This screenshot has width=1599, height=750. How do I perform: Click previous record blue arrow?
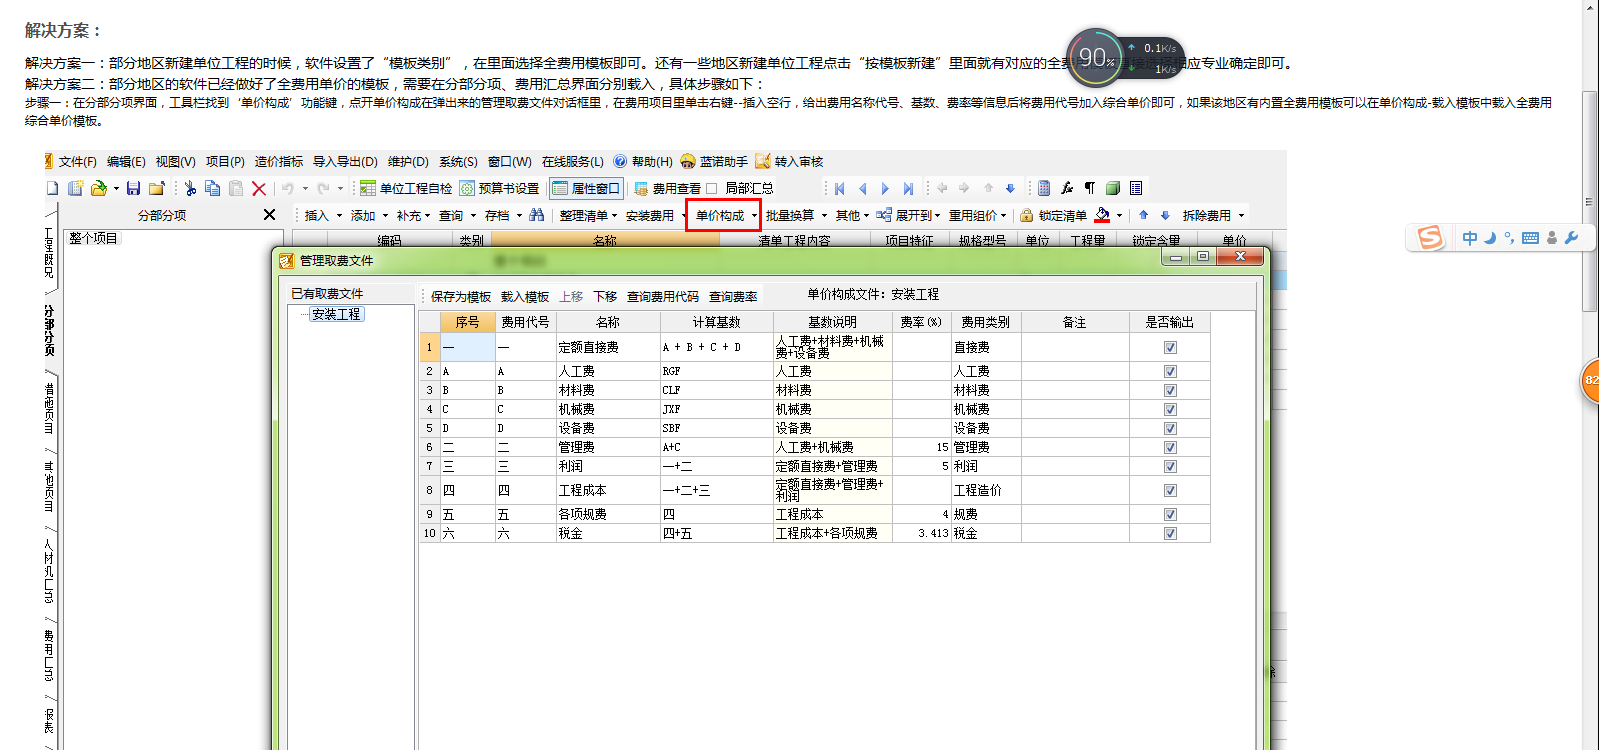click(863, 188)
